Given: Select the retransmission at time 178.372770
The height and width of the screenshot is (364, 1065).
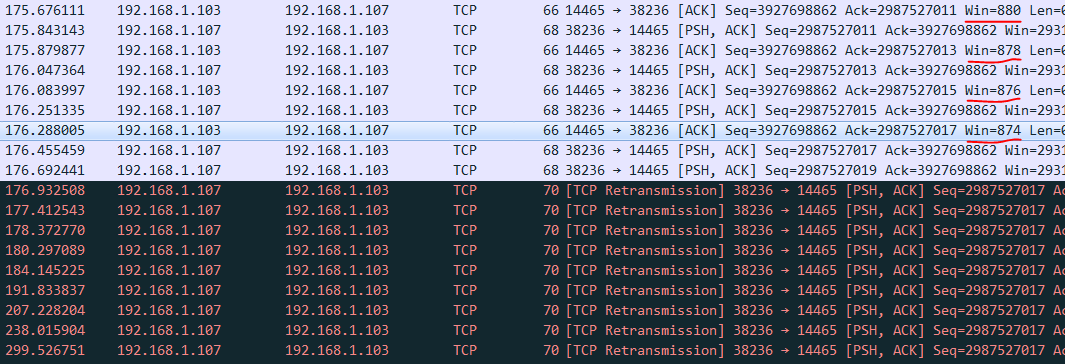Looking at the screenshot, I should [x=532, y=230].
